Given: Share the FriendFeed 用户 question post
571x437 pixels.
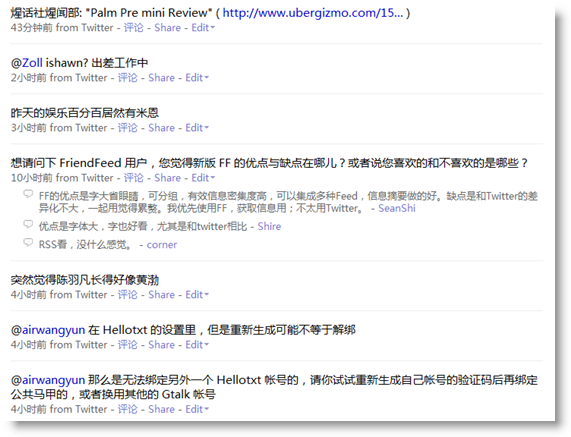Looking at the screenshot, I should 168,178.
